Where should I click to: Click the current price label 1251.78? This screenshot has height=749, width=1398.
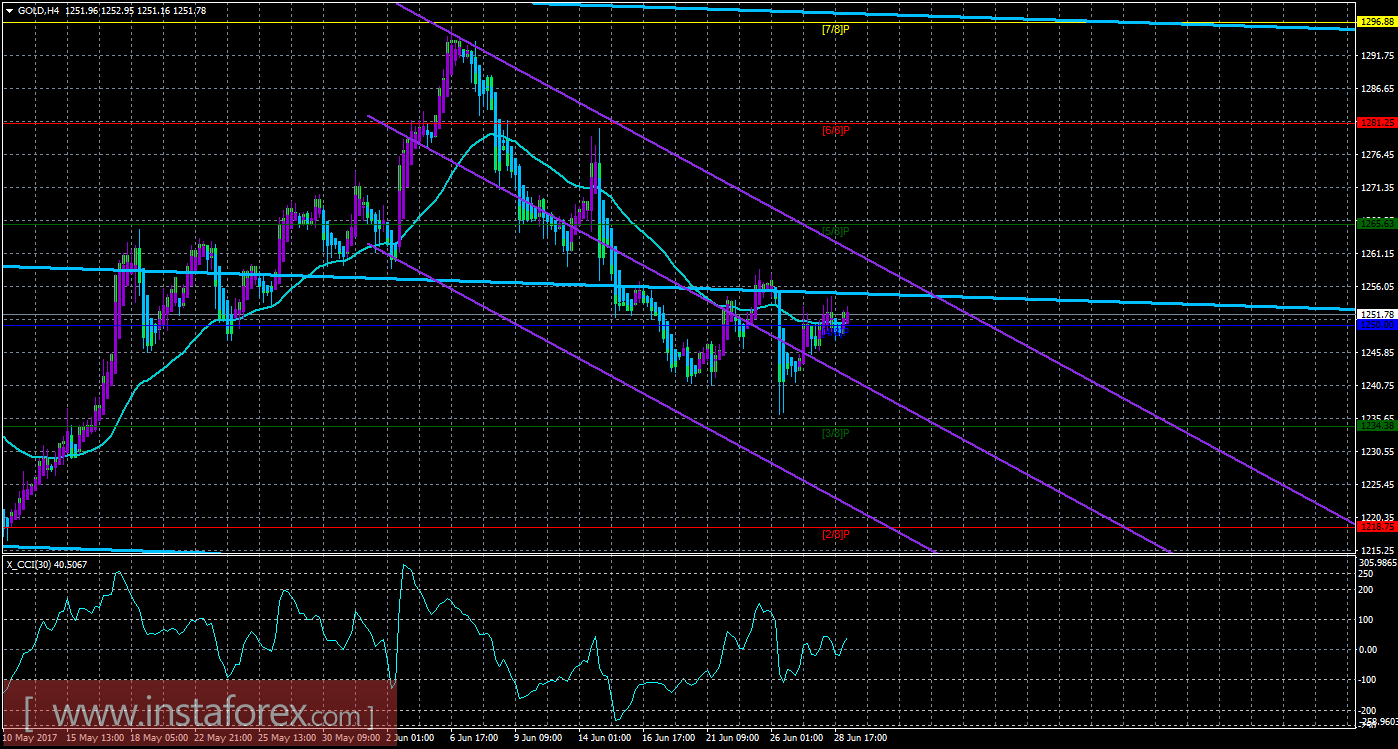coord(1377,315)
